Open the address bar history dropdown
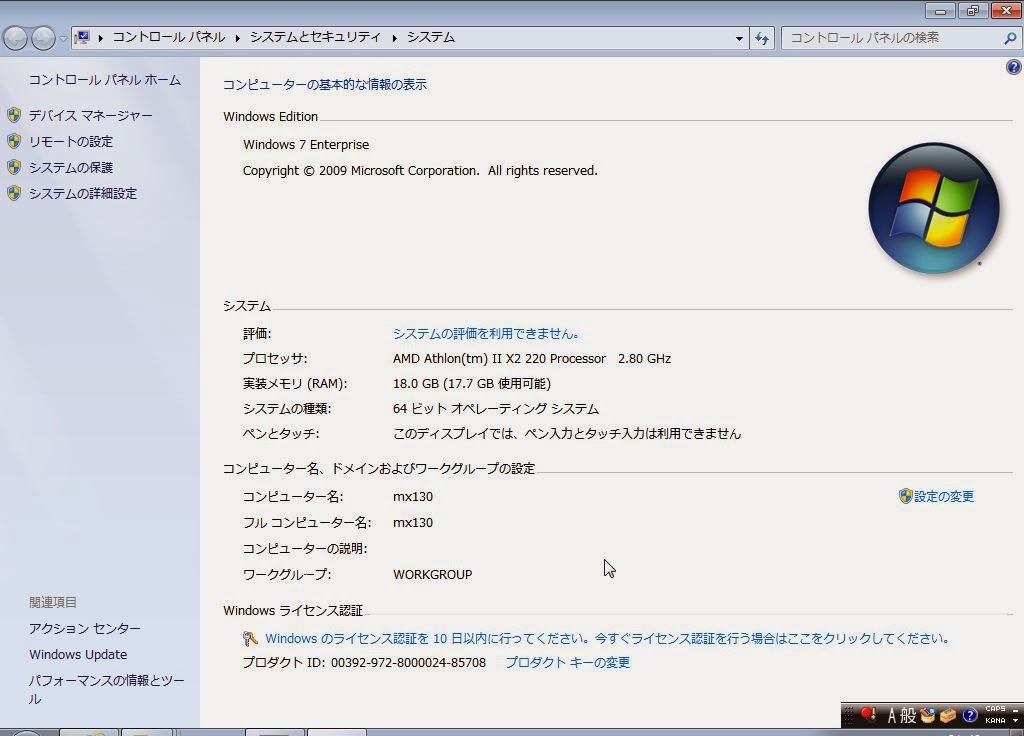Screen dimensions: 1024x736 [x=739, y=38]
